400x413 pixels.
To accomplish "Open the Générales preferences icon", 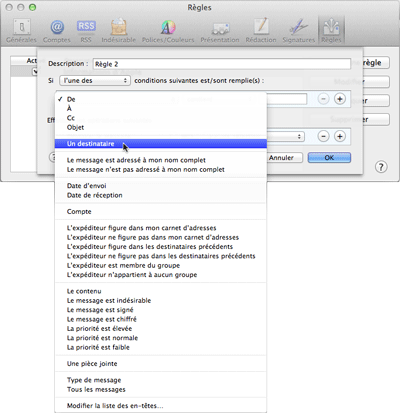I will click(x=22, y=31).
